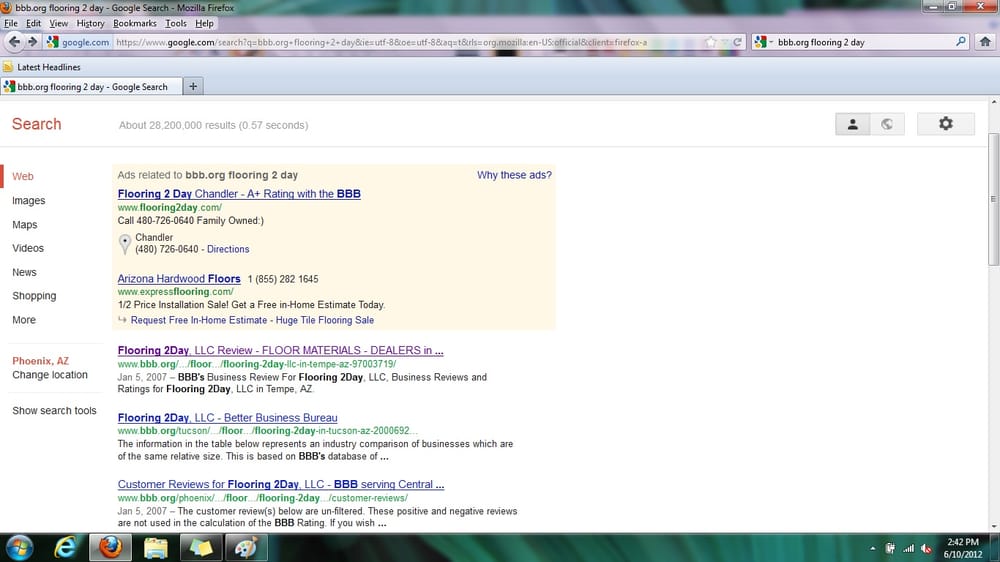
Task: Open the Tools menu
Action: (175, 24)
